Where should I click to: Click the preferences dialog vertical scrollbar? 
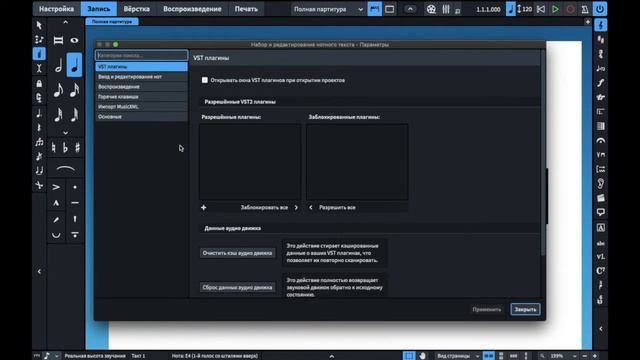click(x=542, y=153)
